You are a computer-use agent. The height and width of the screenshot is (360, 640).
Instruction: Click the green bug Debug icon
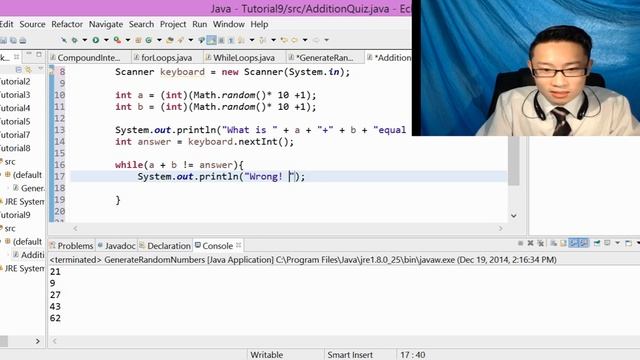[74, 40]
